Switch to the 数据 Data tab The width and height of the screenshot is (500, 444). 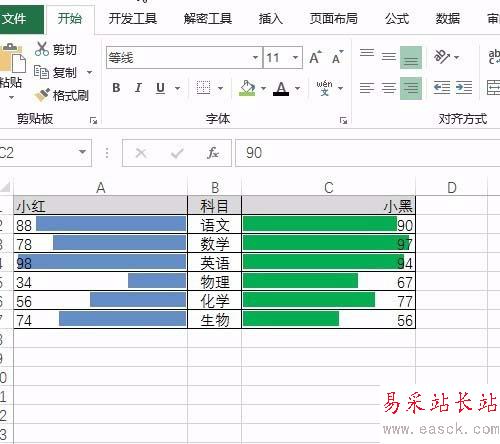tap(448, 19)
